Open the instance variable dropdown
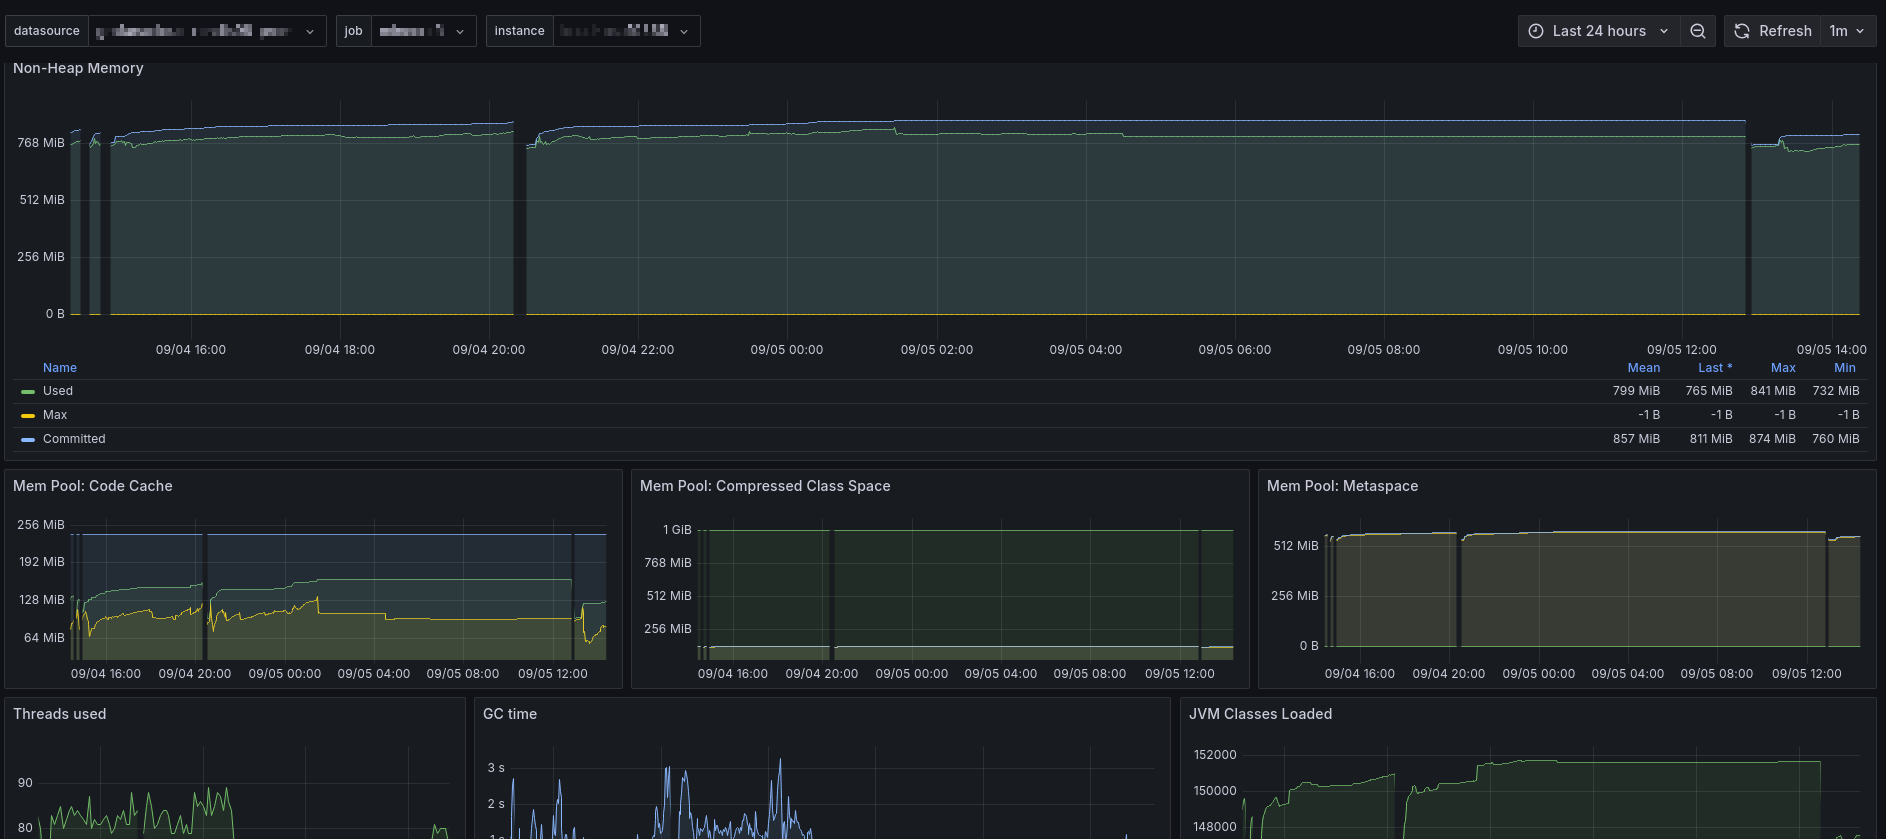The width and height of the screenshot is (1886, 839). (625, 31)
